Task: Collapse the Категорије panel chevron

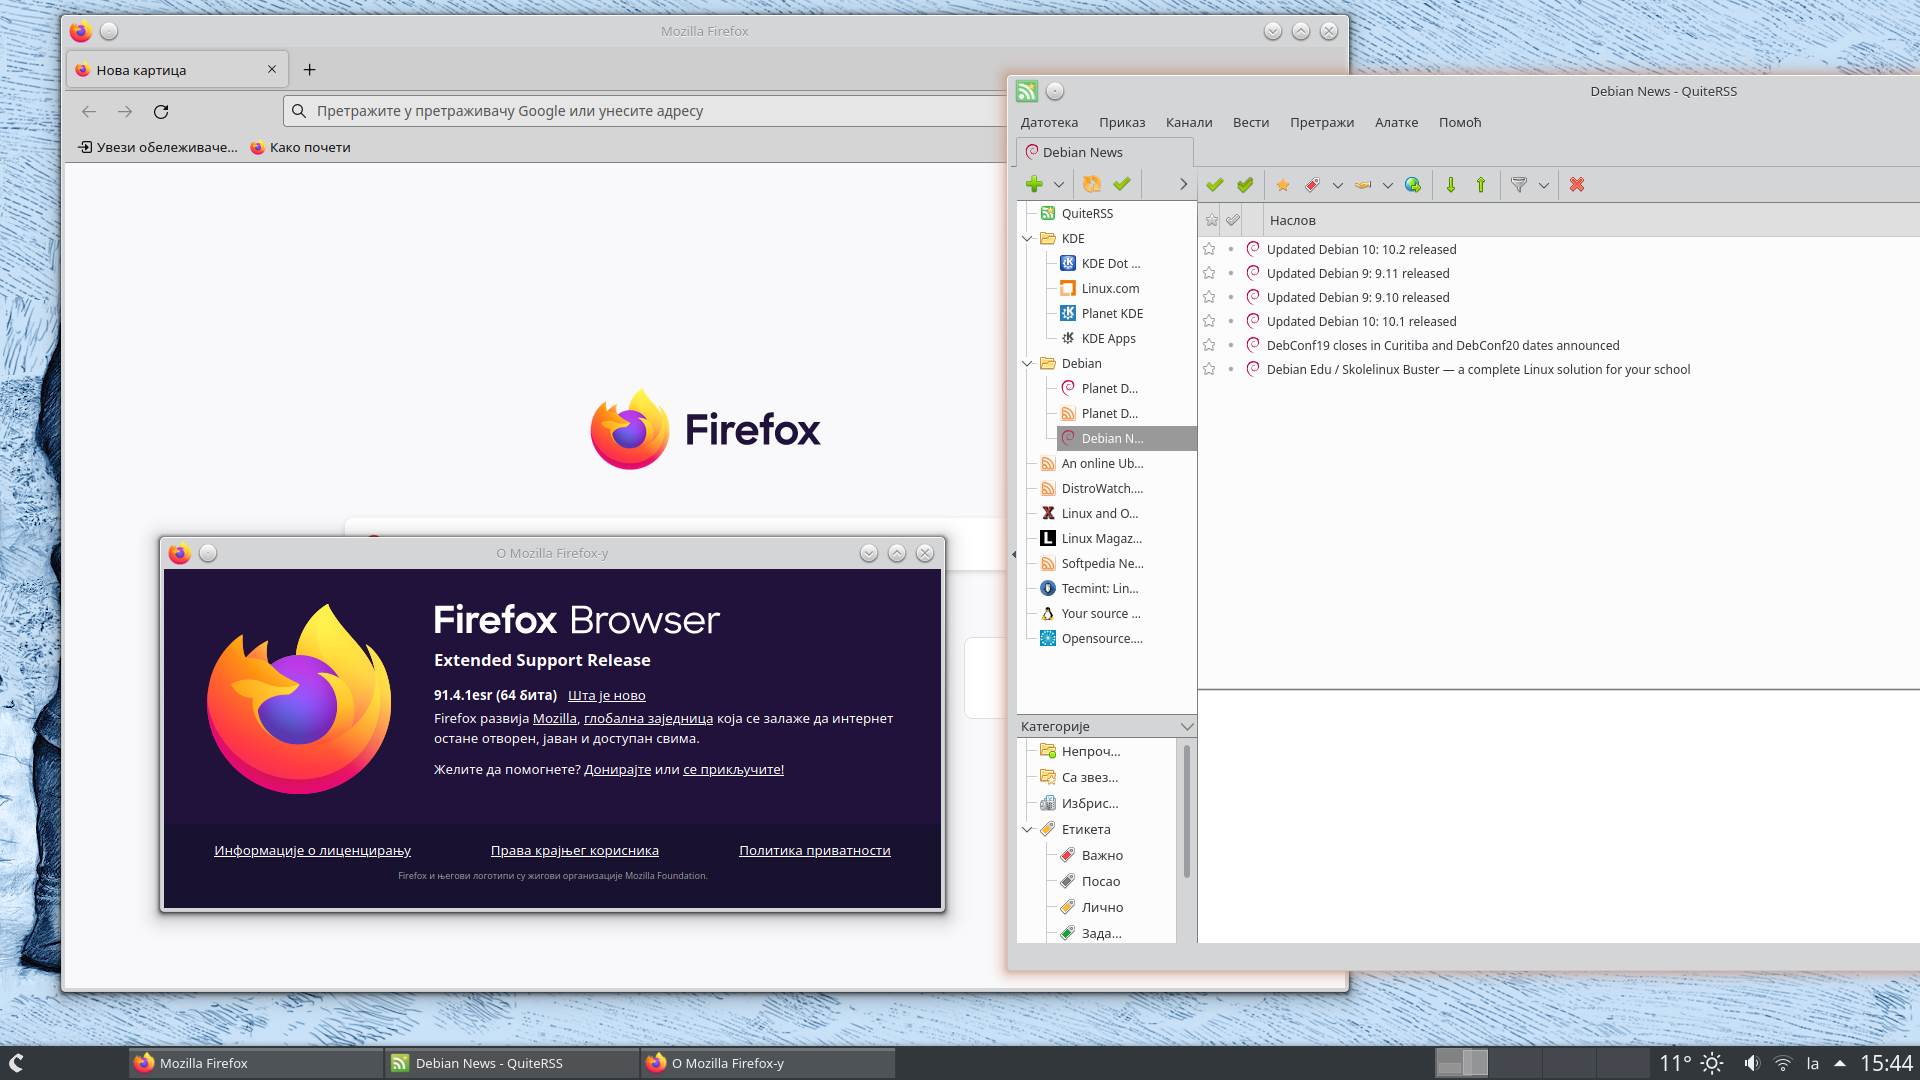Action: pyautogui.click(x=1186, y=726)
